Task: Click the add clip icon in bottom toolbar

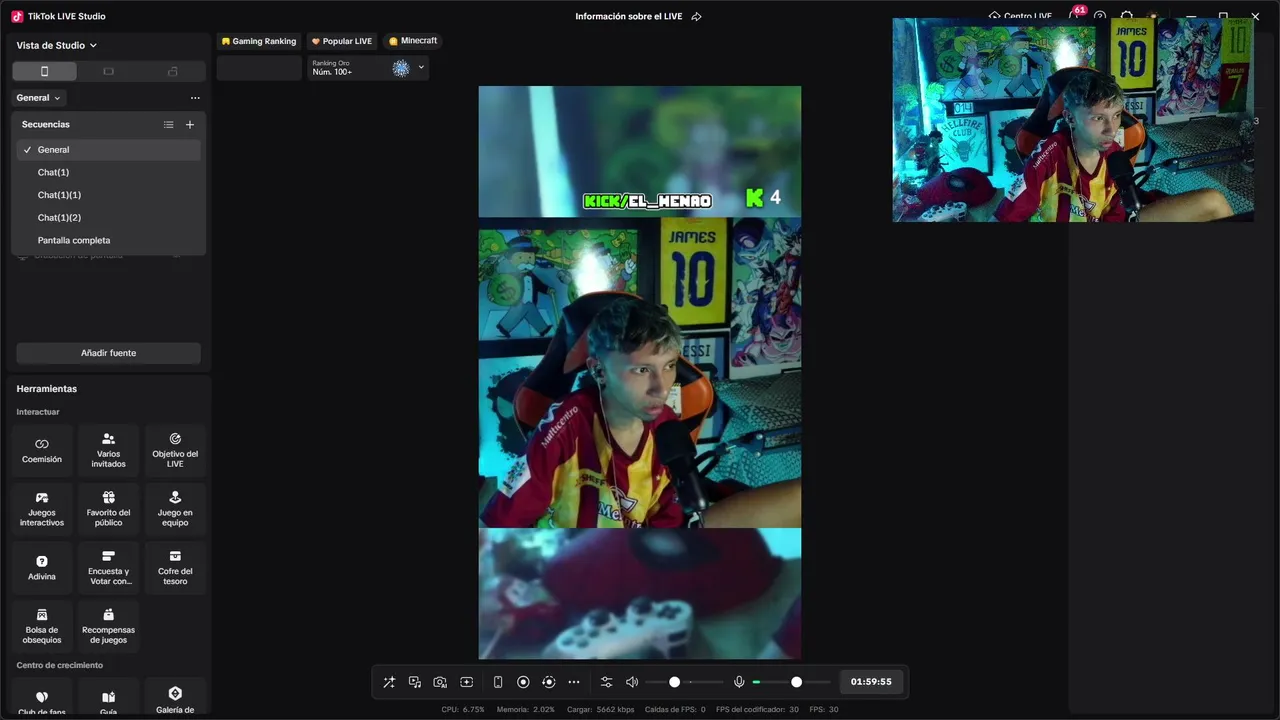Action: click(466, 682)
